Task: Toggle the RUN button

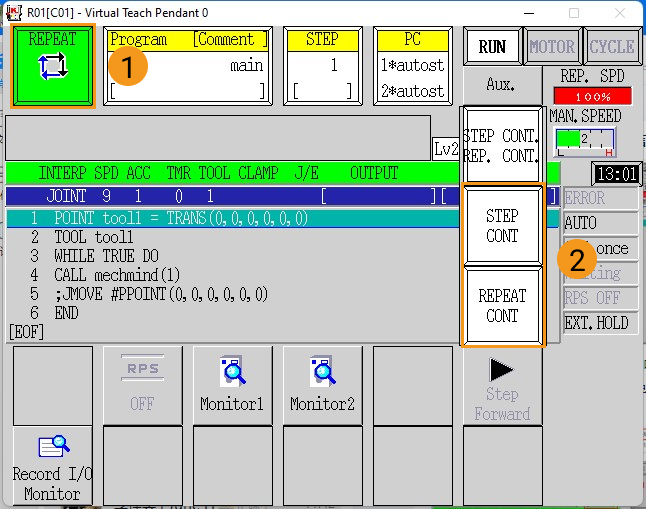Action: pyautogui.click(x=492, y=47)
